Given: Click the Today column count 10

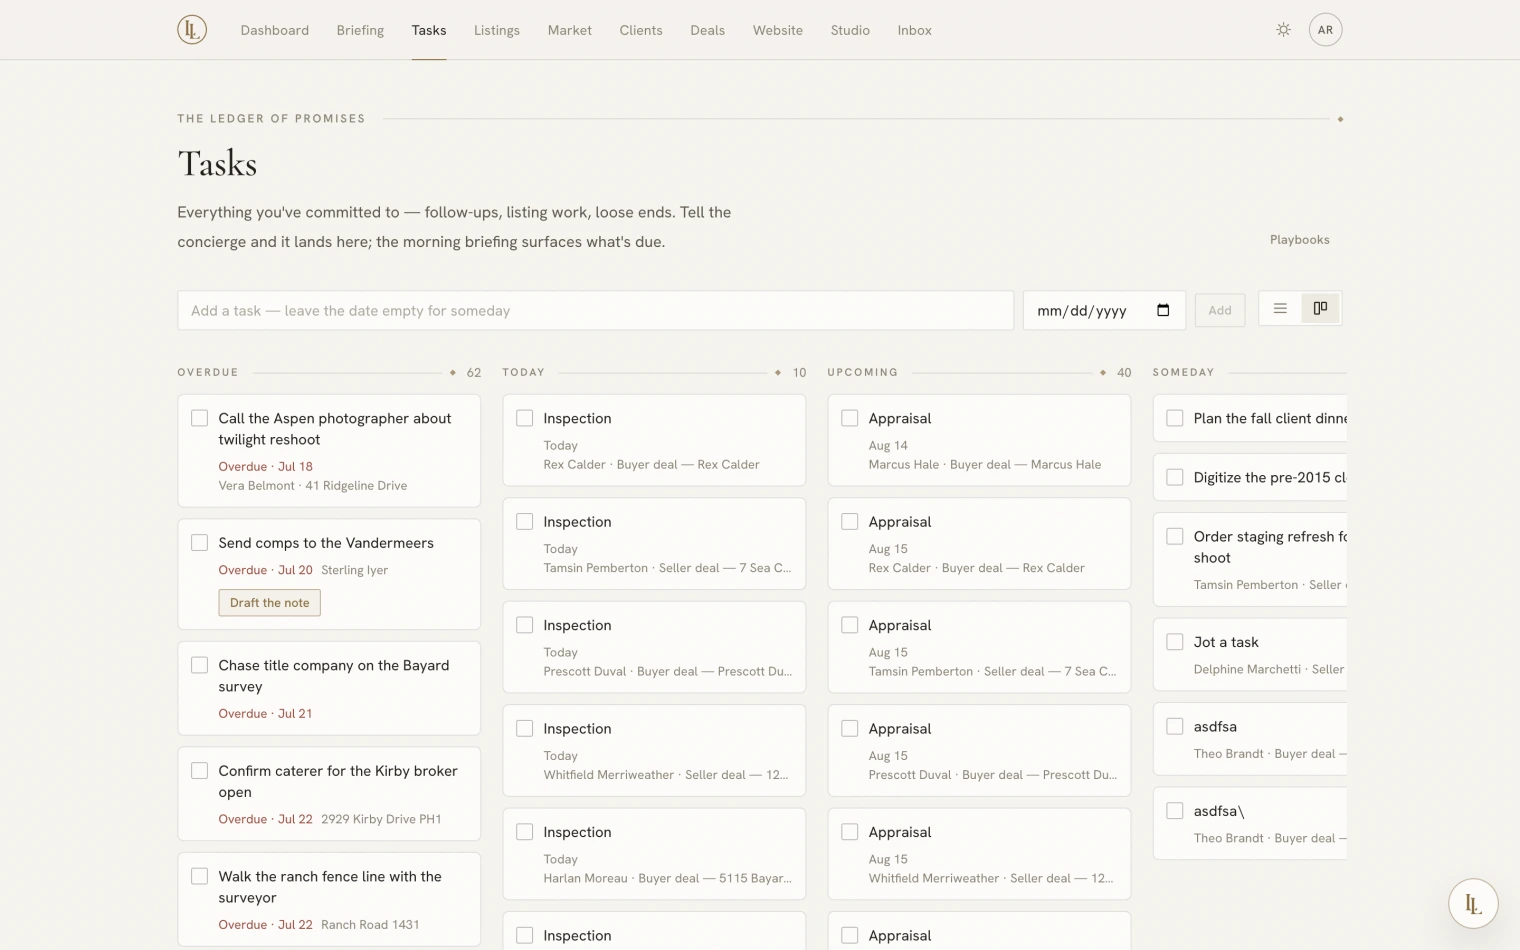Looking at the screenshot, I should click(x=799, y=373).
